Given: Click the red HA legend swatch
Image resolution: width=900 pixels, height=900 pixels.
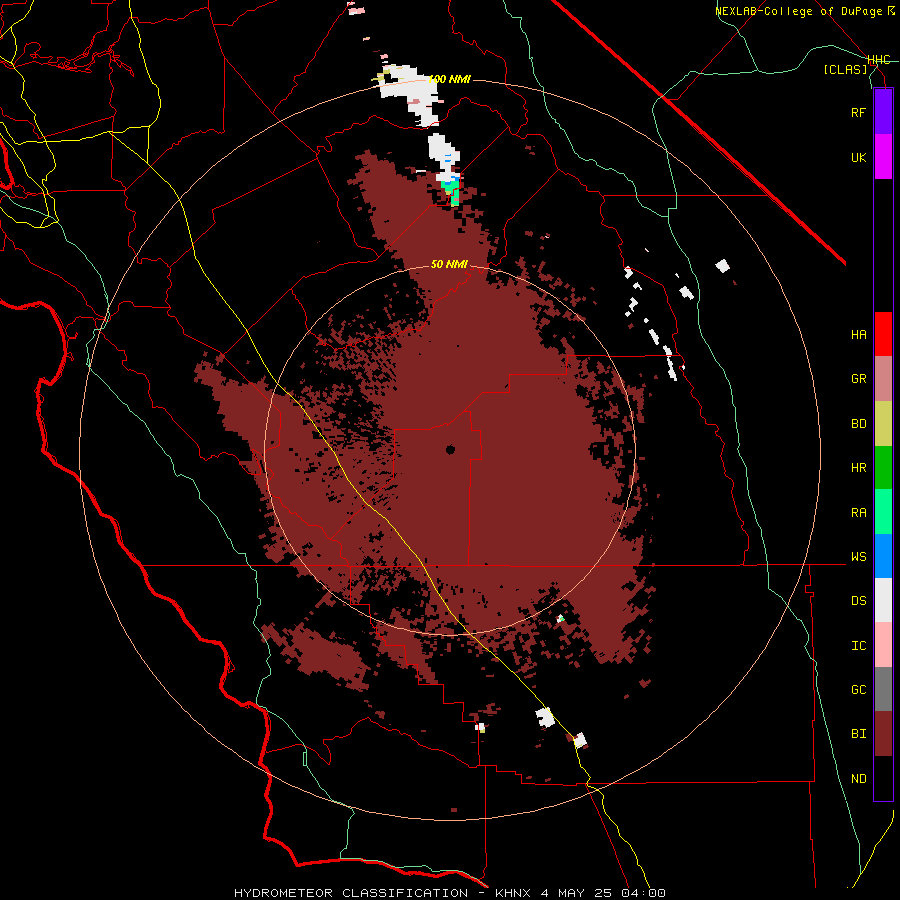Looking at the screenshot, I should click(883, 334).
